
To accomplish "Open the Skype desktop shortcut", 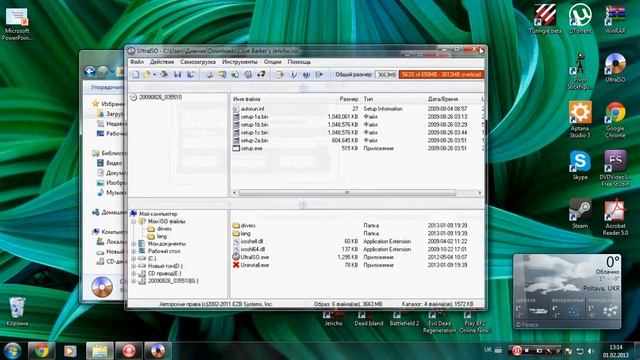I will [580, 165].
